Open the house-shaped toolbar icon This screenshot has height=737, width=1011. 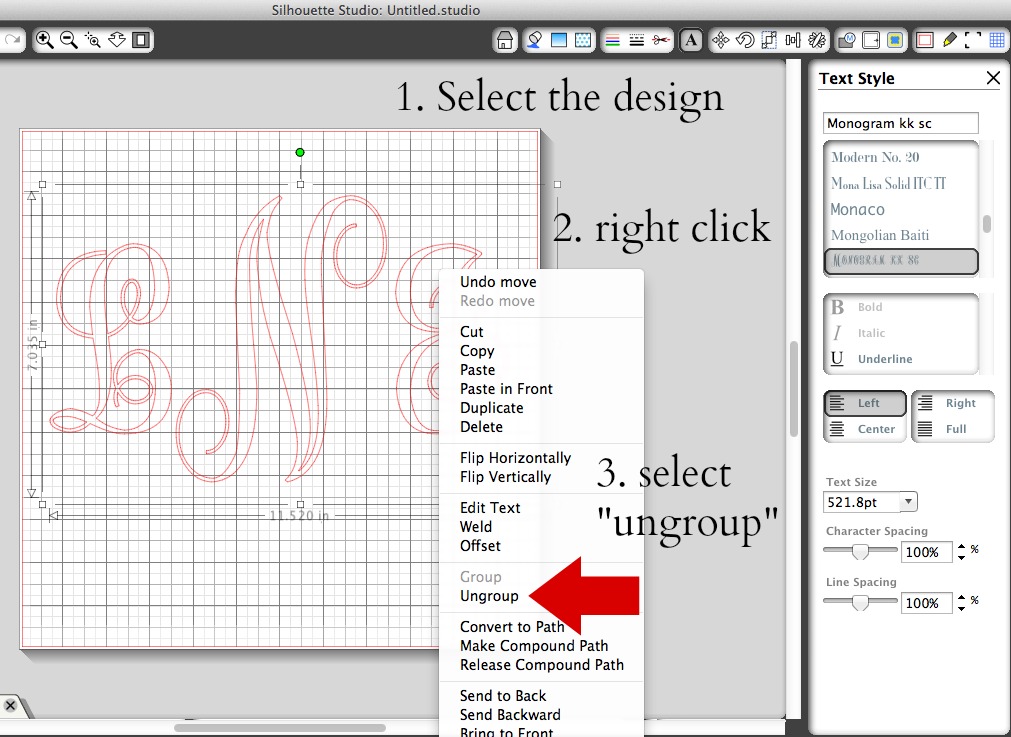pos(505,41)
